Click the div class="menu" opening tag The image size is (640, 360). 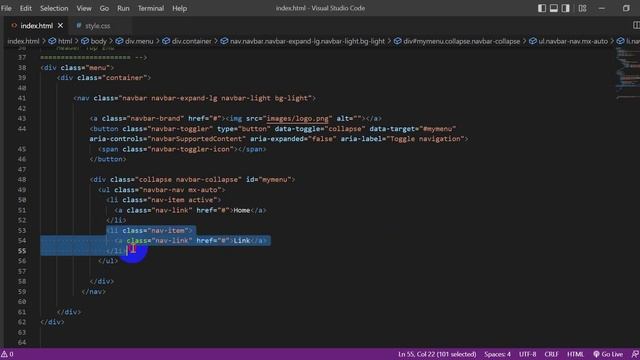click(x=77, y=68)
